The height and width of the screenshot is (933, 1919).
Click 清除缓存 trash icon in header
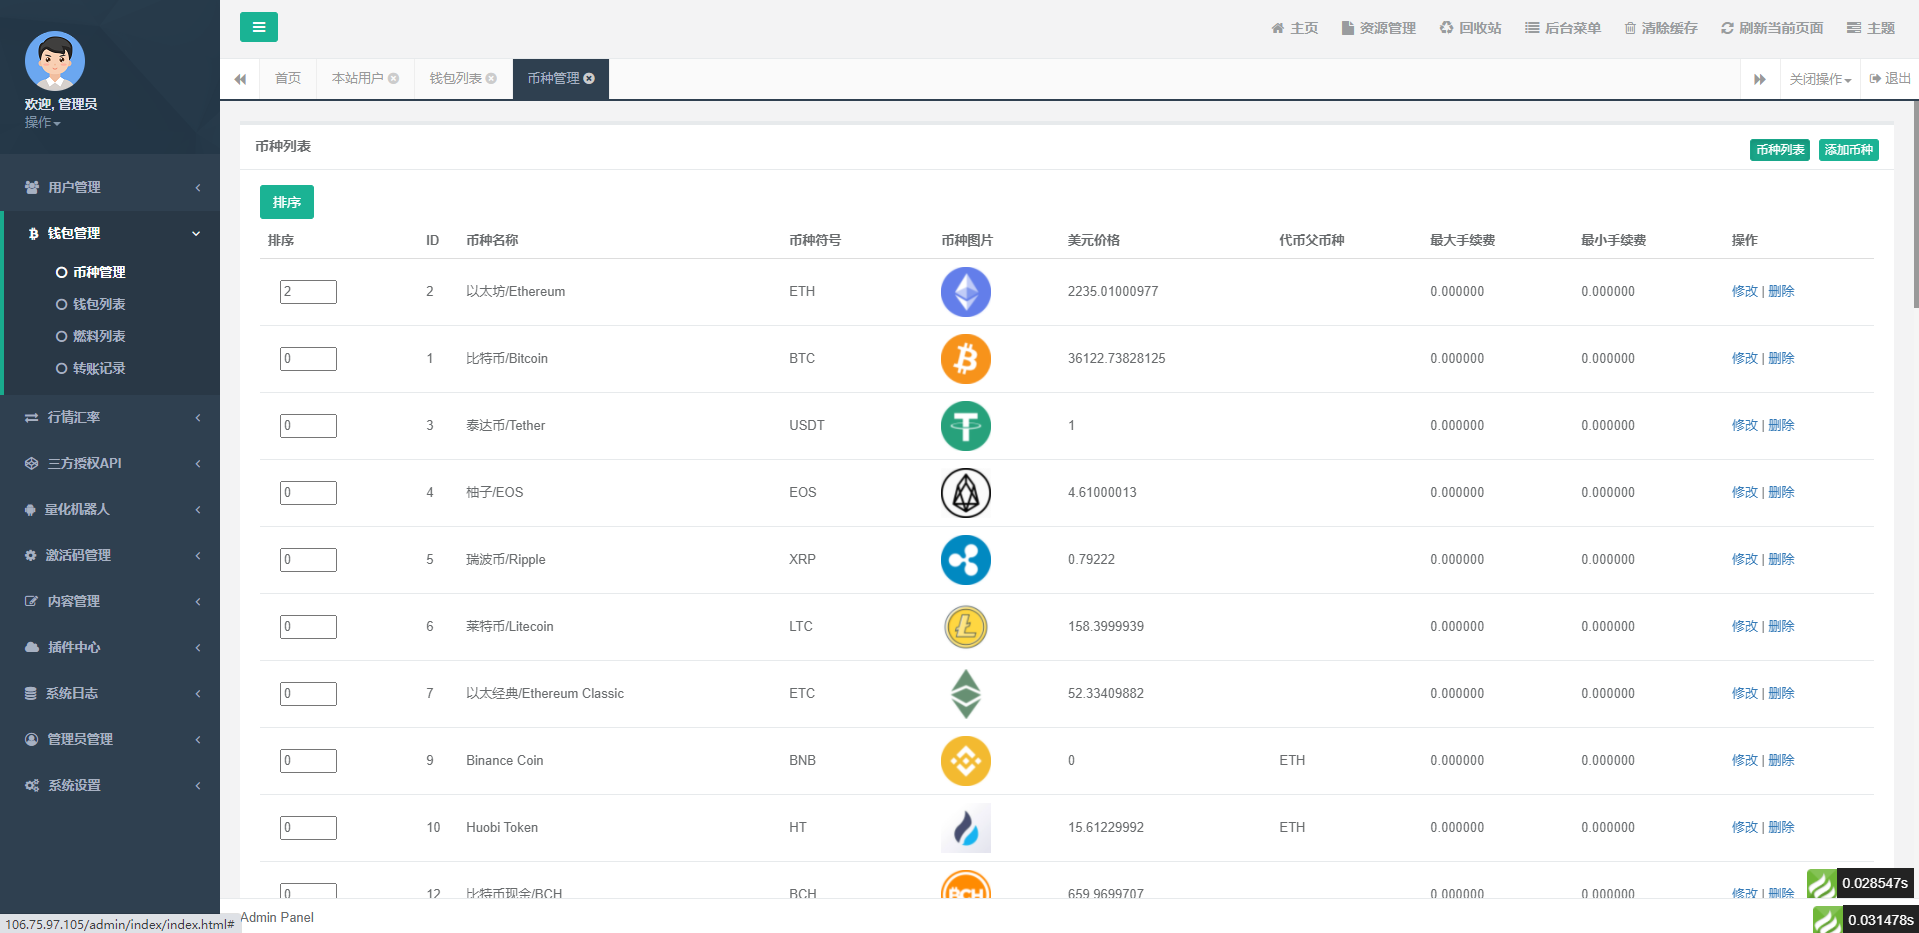(1630, 28)
